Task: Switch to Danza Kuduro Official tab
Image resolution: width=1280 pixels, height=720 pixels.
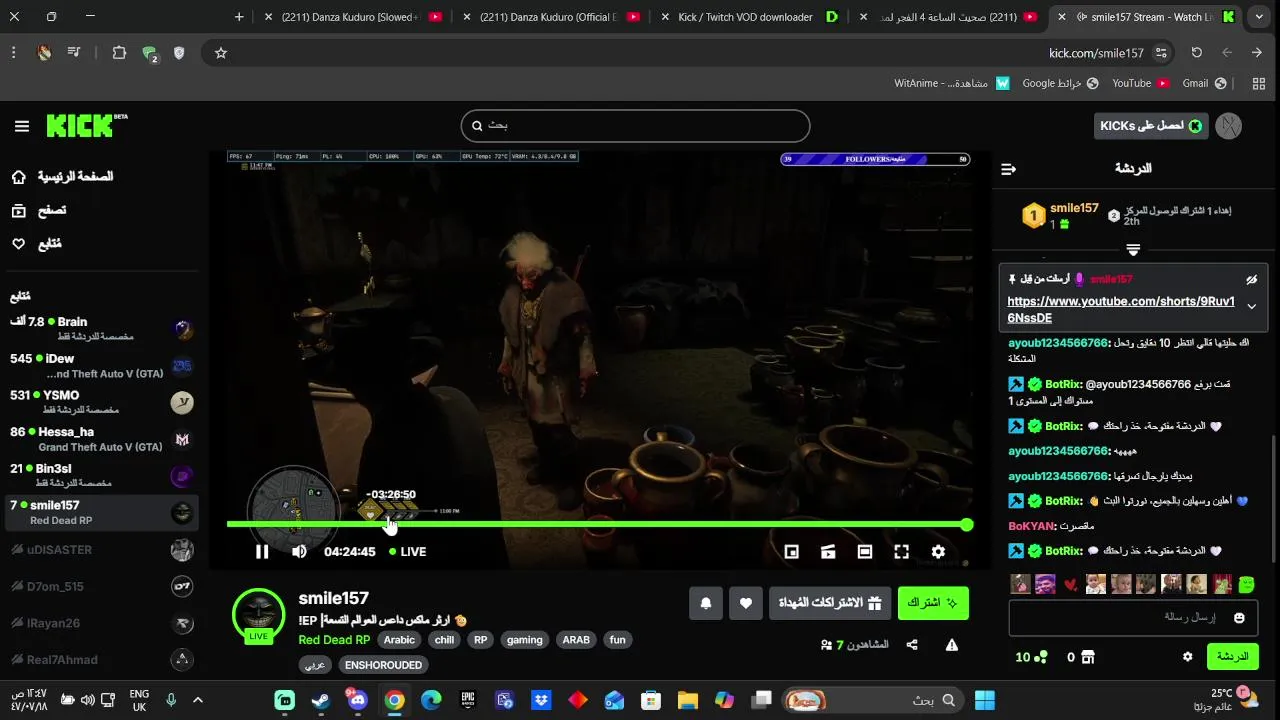Action: point(553,17)
